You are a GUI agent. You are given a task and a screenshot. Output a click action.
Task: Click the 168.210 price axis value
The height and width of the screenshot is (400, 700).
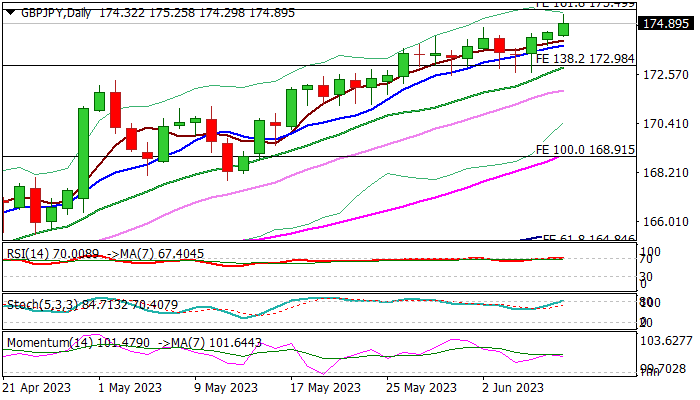[x=665, y=173]
